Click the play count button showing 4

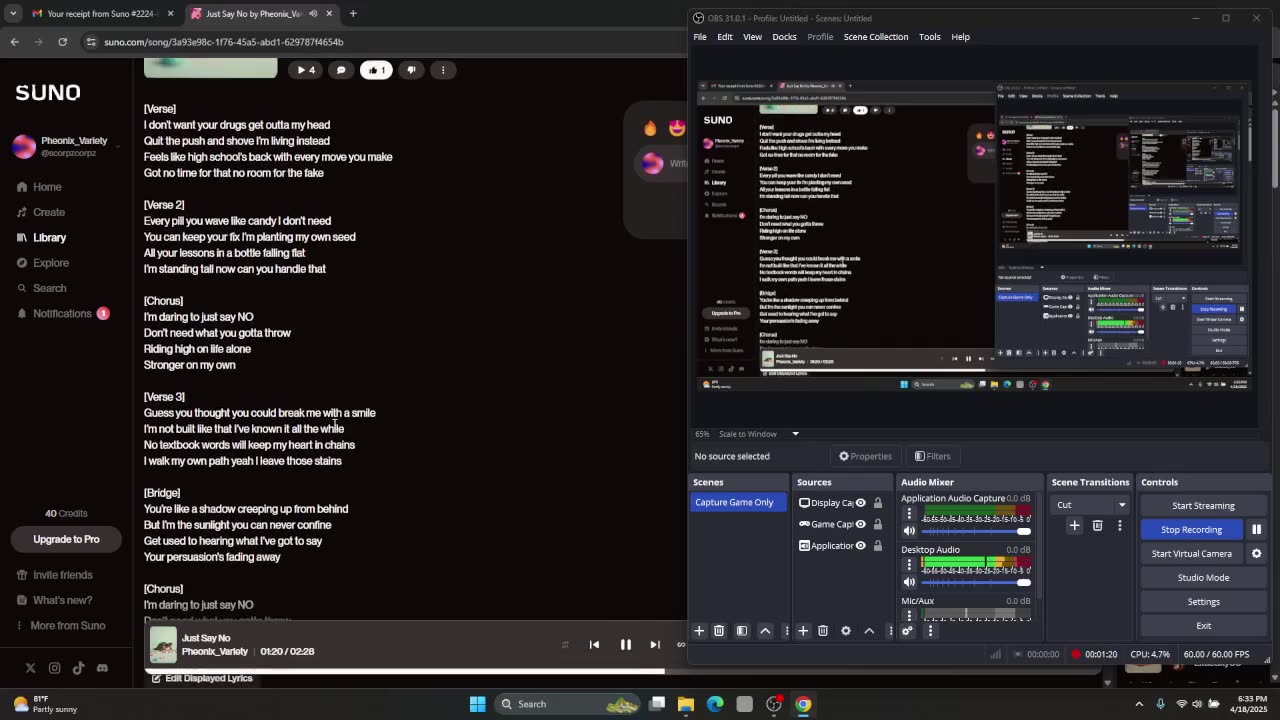306,70
